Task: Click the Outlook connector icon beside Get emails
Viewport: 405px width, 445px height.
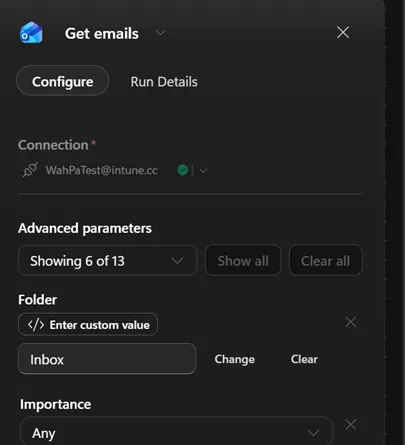Action: click(x=31, y=33)
